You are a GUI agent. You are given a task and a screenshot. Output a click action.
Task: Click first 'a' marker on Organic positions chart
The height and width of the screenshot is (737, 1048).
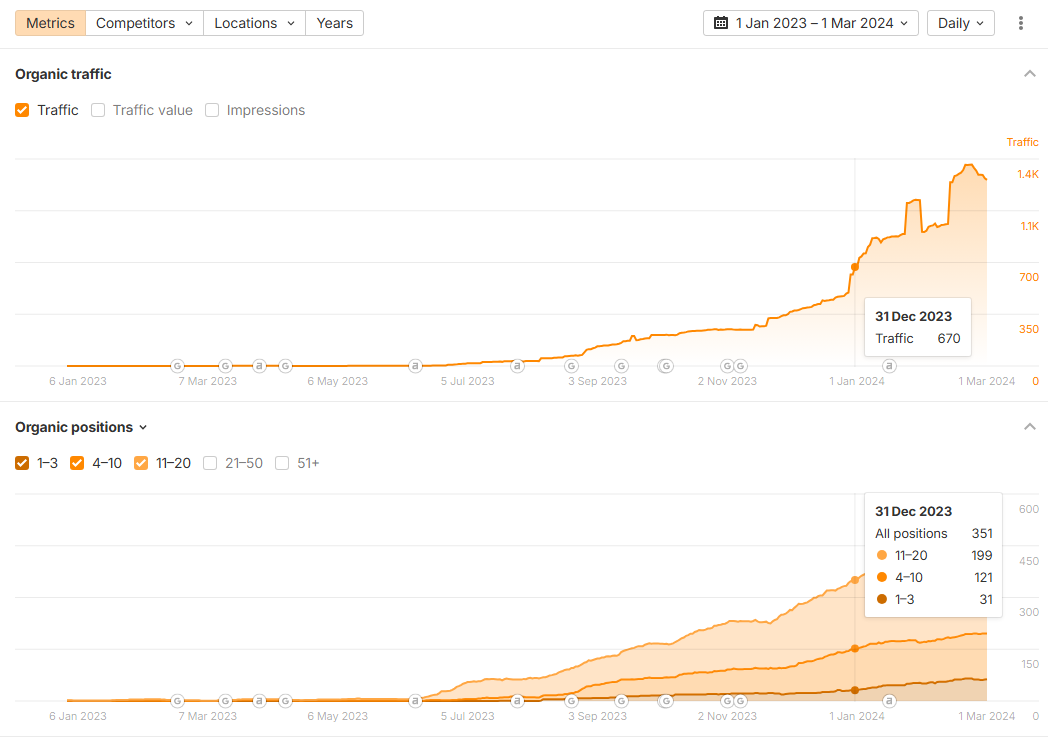coord(259,701)
